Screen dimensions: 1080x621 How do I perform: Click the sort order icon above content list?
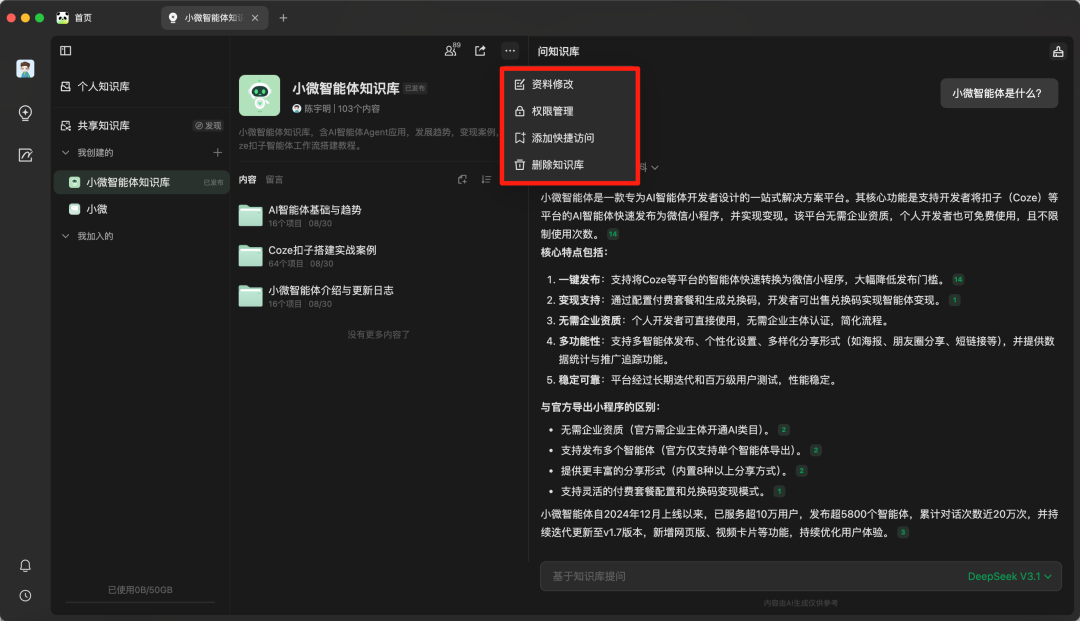[486, 180]
